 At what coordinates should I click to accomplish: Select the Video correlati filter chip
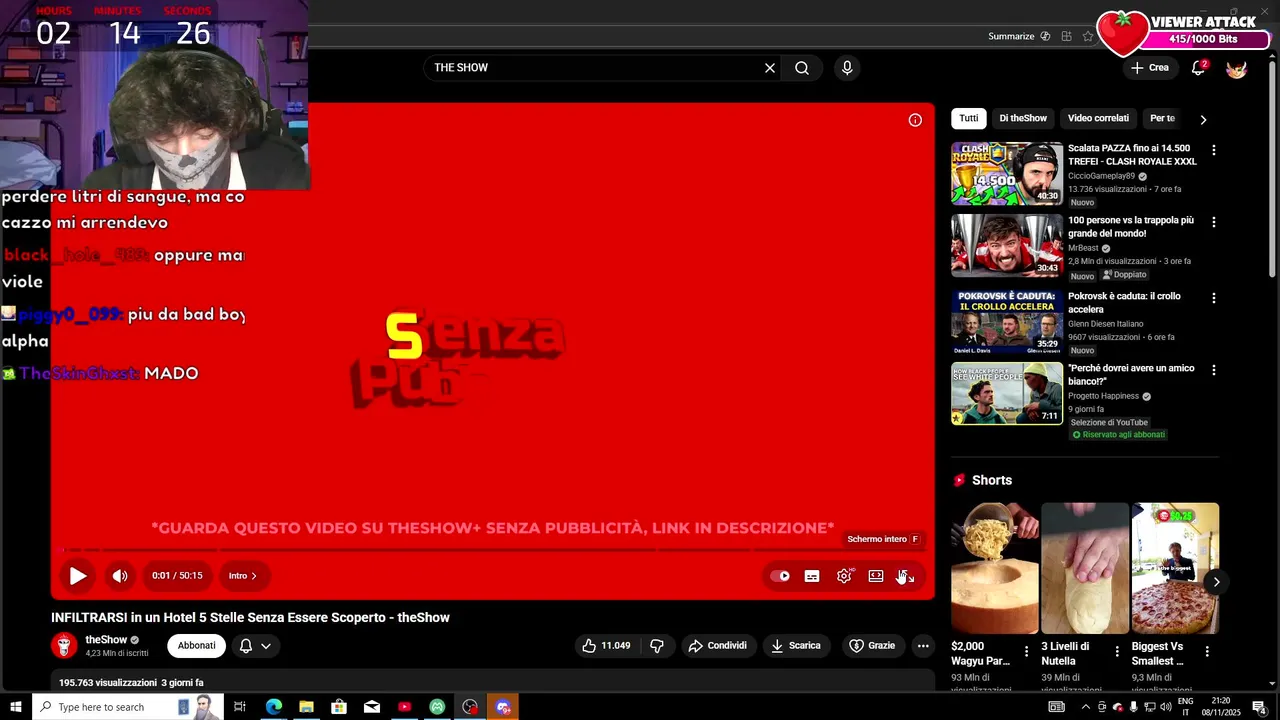1098,118
